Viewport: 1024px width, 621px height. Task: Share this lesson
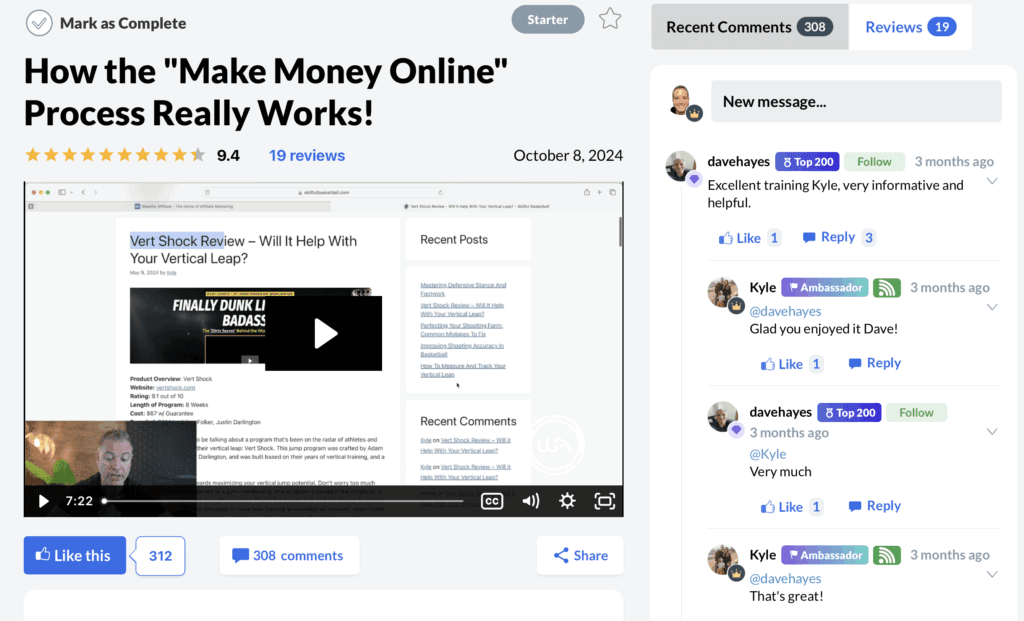click(x=580, y=555)
